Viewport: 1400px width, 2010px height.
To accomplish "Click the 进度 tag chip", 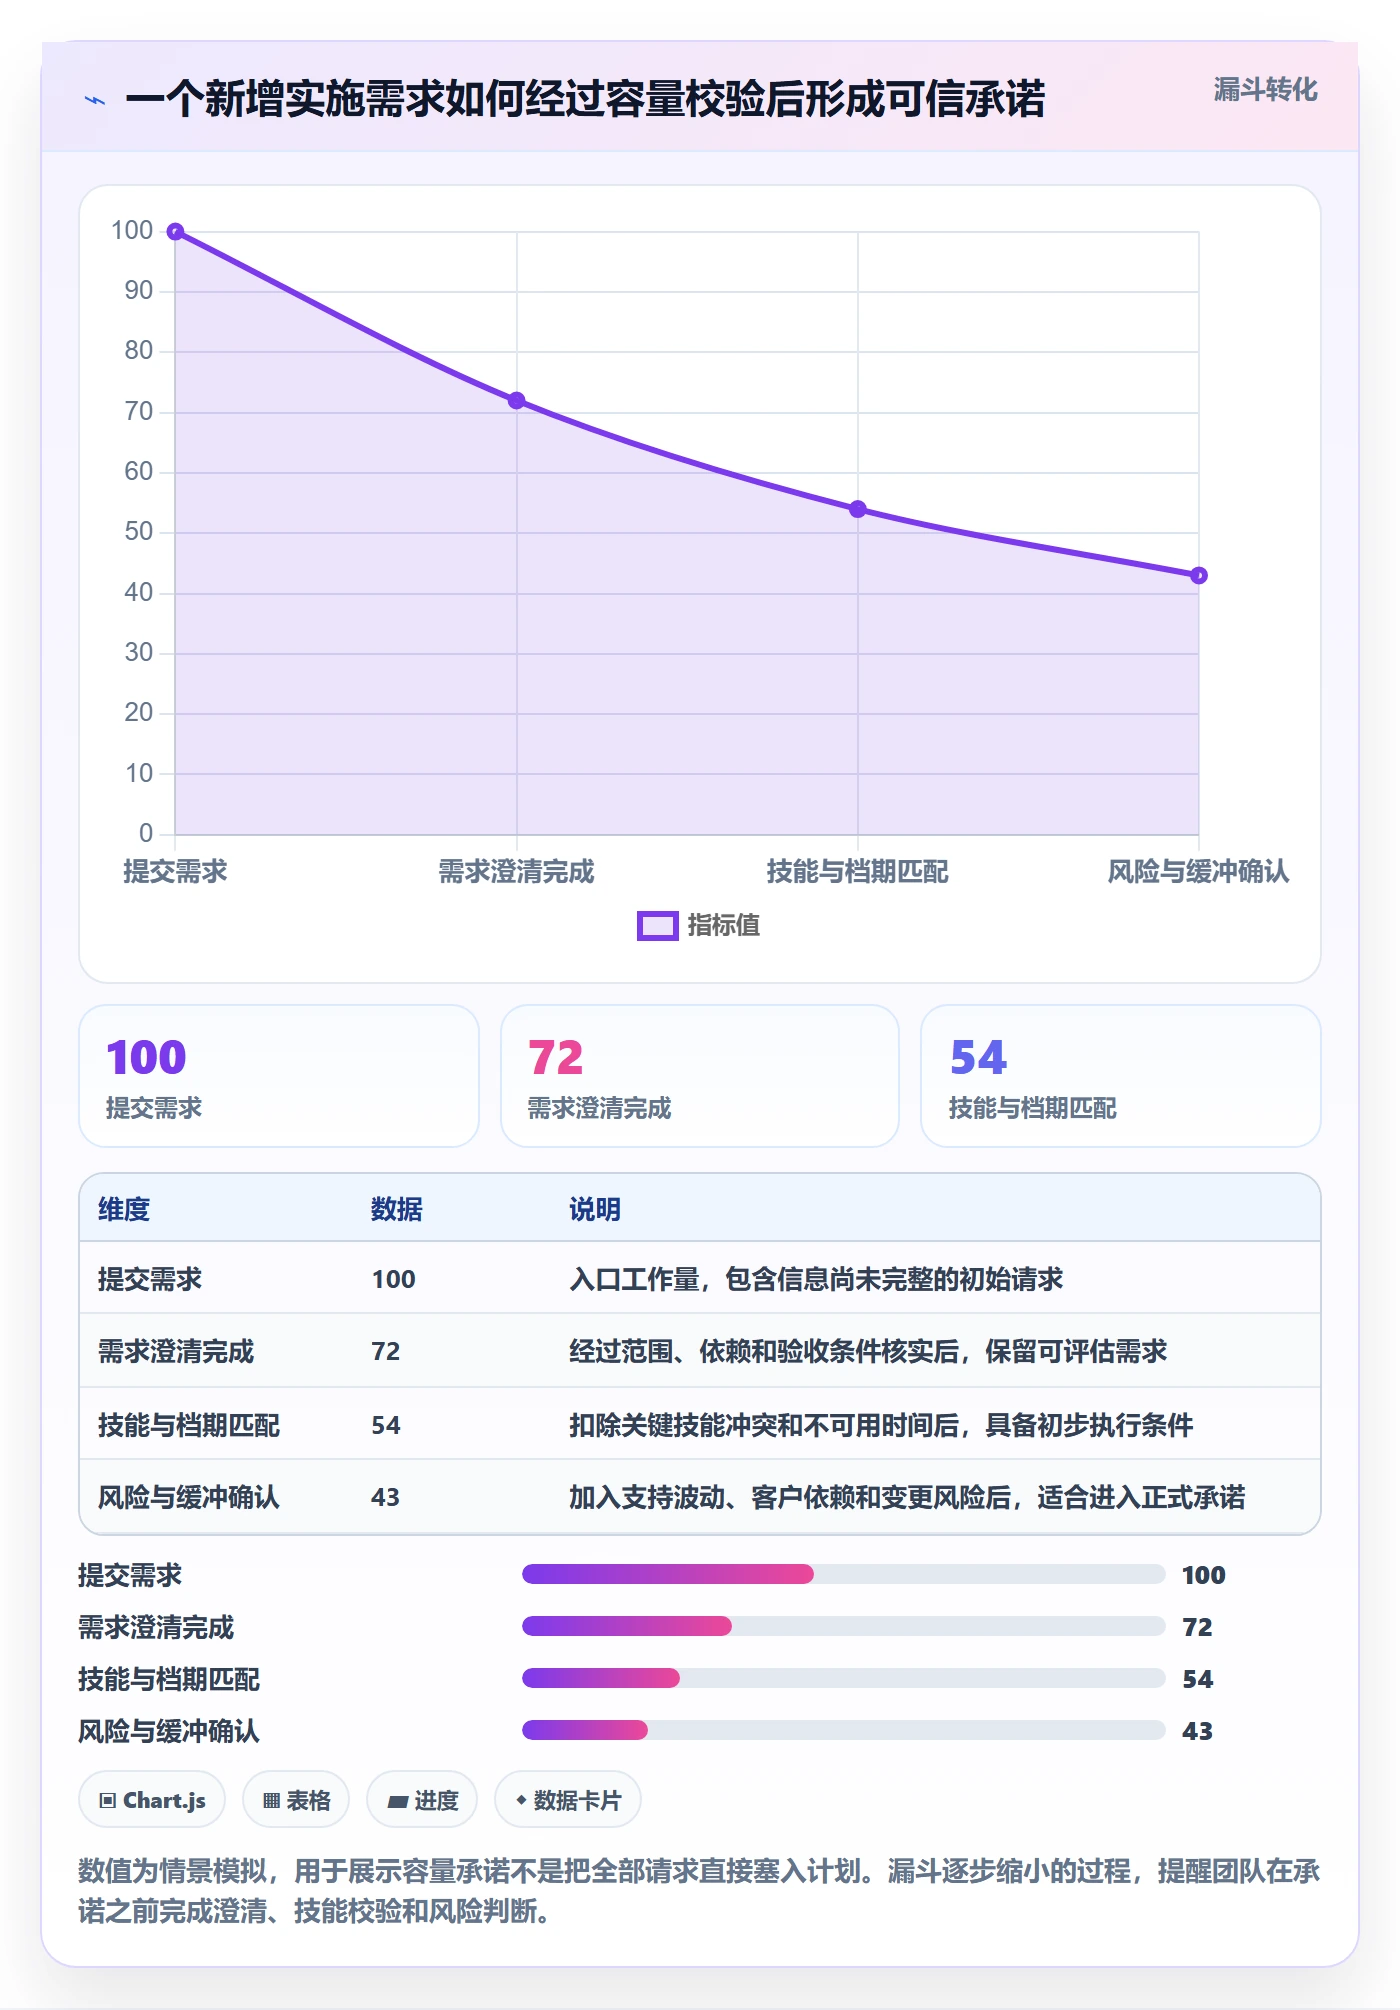I will [x=422, y=1800].
